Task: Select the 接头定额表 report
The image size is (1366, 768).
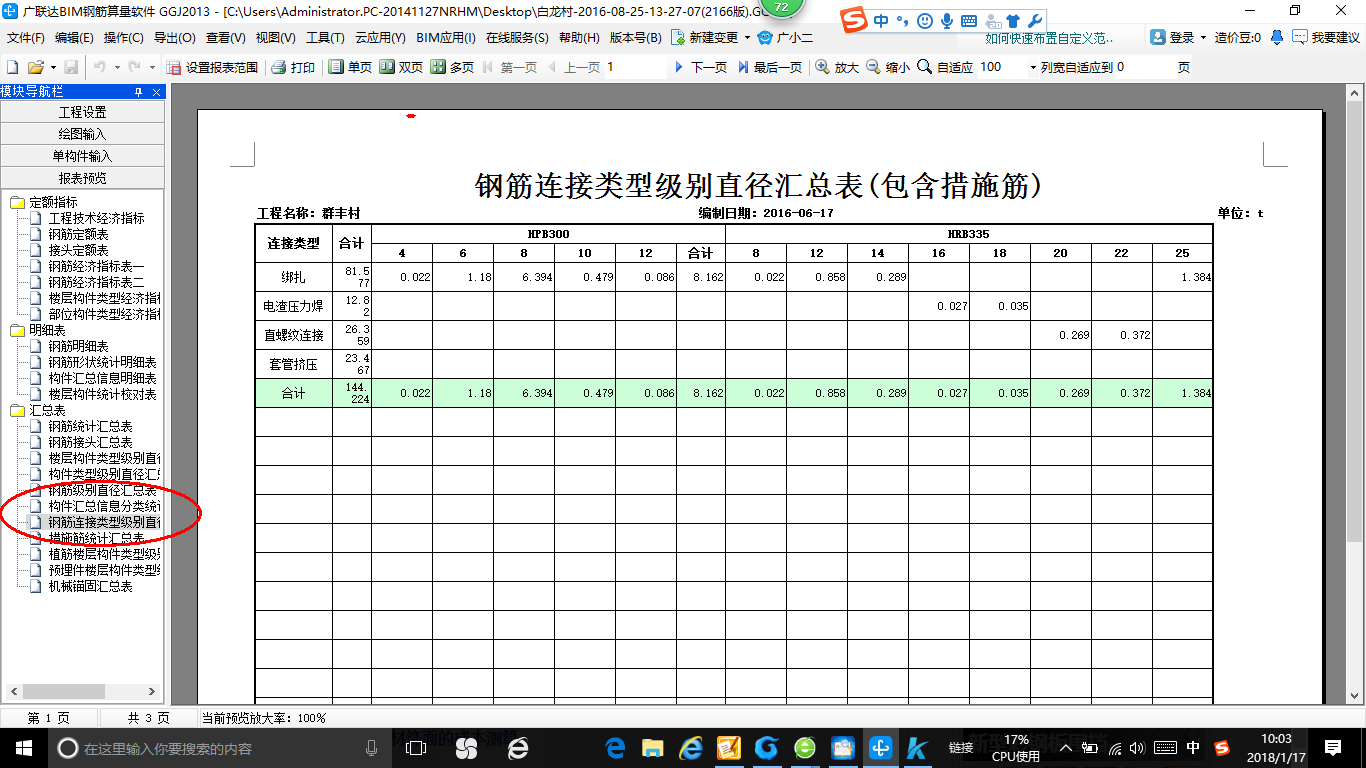Action: [x=78, y=251]
